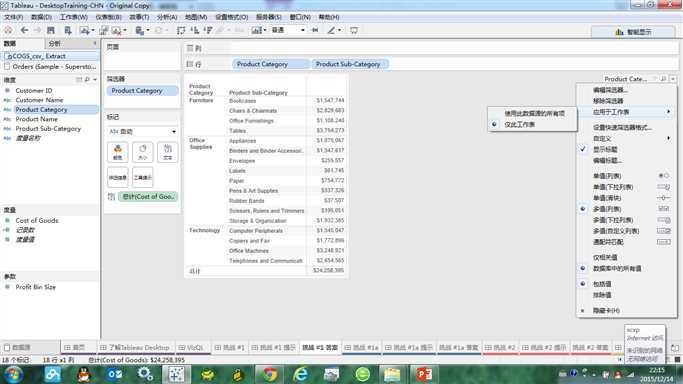Screen dimensions: 683x384
Task: Open the dimensions pane dropdown arrow
Action: click(x=95, y=80)
